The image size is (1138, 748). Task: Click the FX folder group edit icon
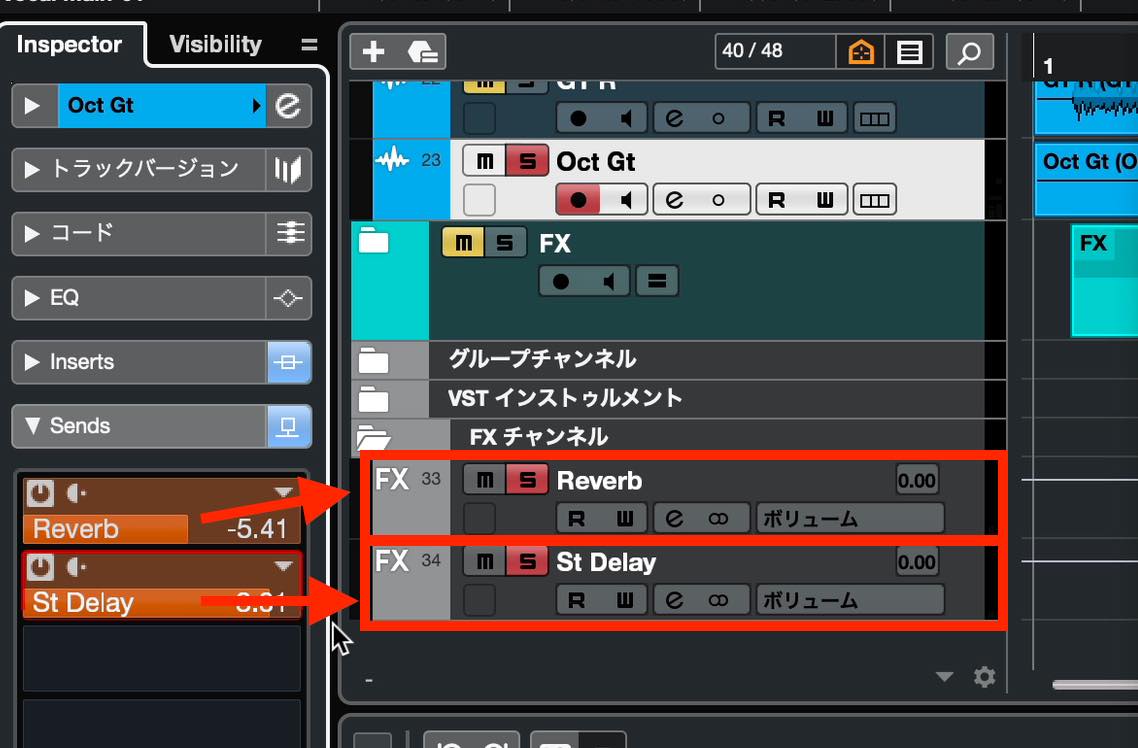658,281
